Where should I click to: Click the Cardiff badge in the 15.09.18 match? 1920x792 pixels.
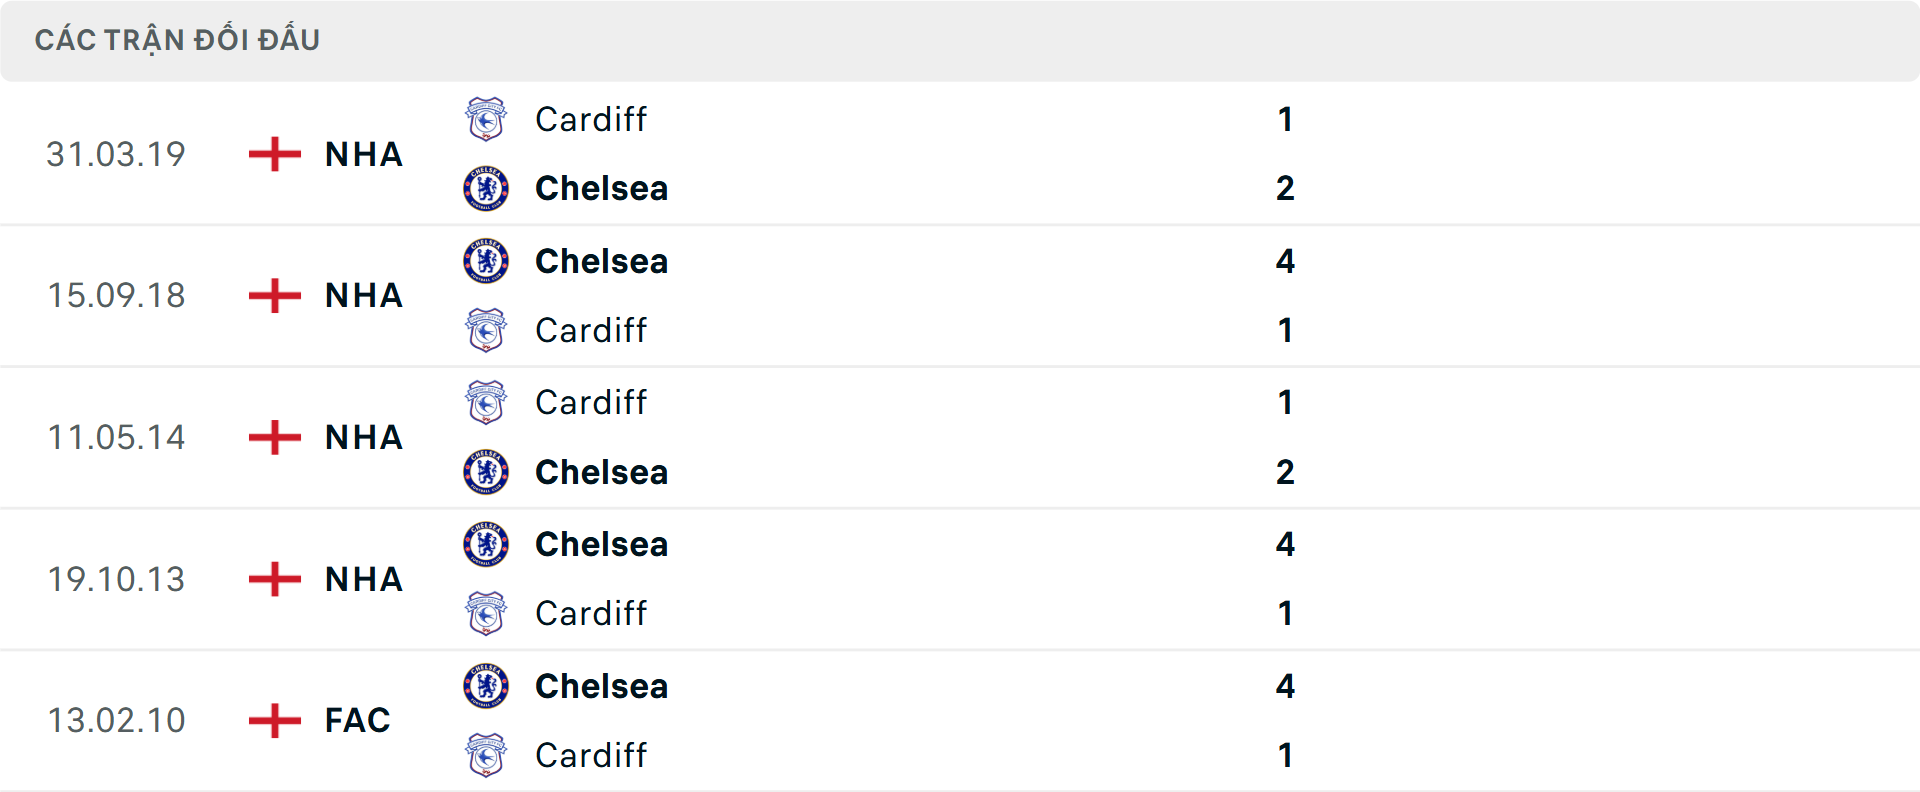coord(486,330)
